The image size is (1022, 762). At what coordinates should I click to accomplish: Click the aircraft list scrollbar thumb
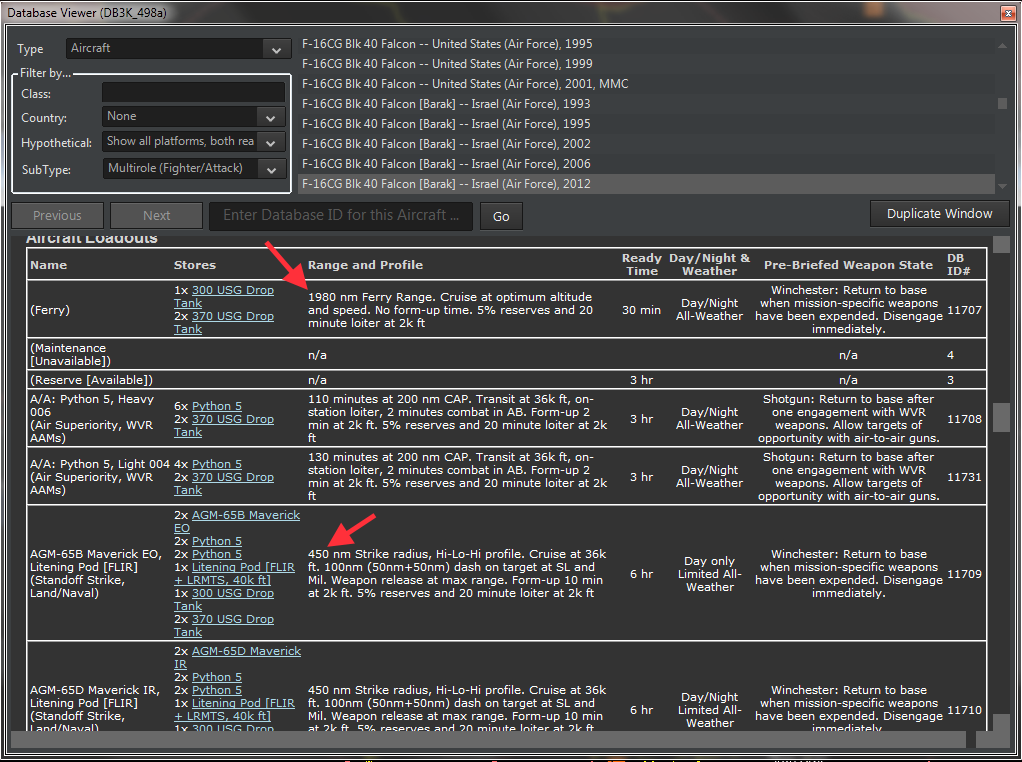(x=1002, y=104)
